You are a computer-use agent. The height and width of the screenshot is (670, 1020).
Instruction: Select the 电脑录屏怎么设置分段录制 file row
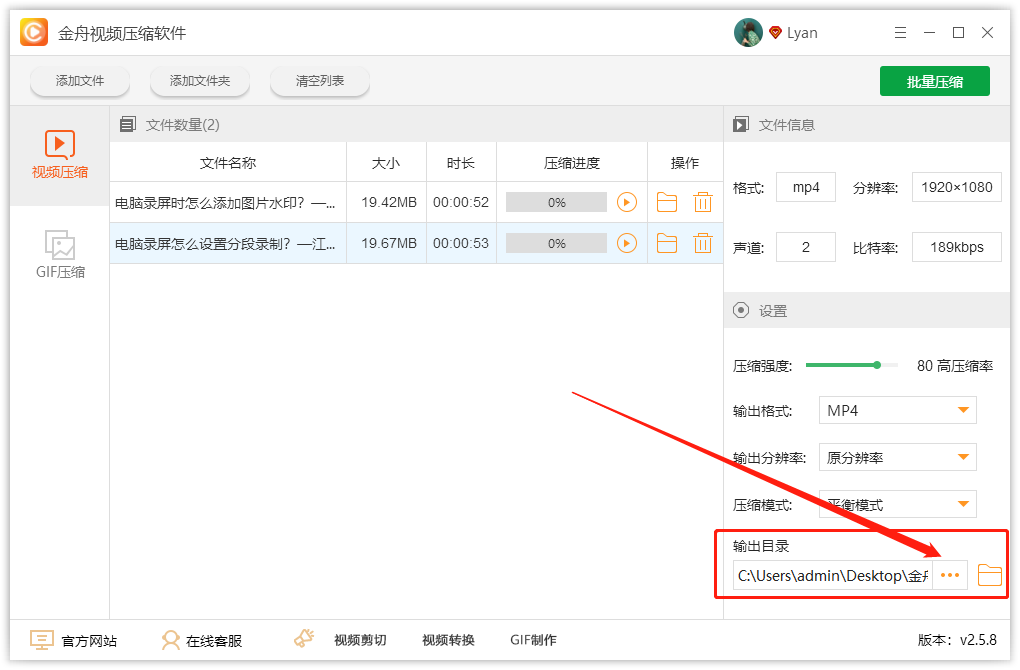coord(416,243)
